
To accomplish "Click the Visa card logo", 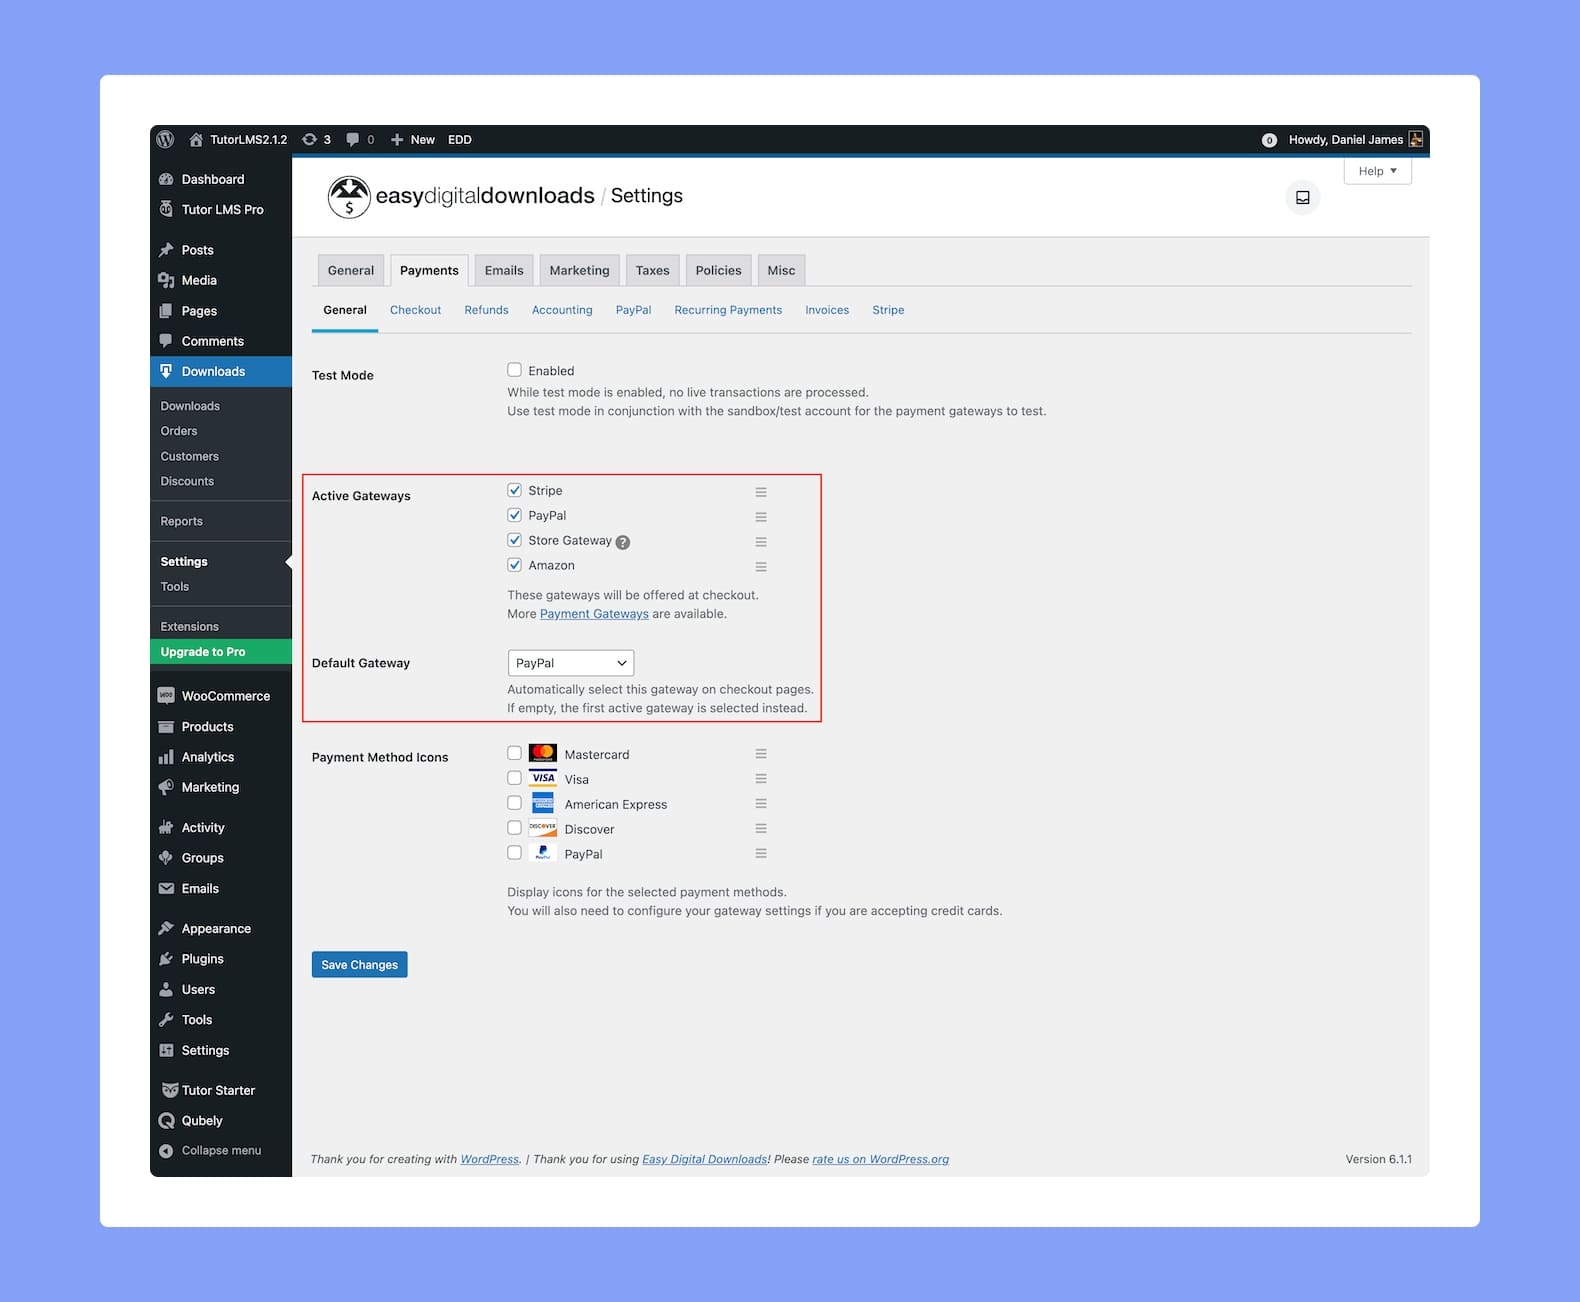I will pyautogui.click(x=543, y=778).
